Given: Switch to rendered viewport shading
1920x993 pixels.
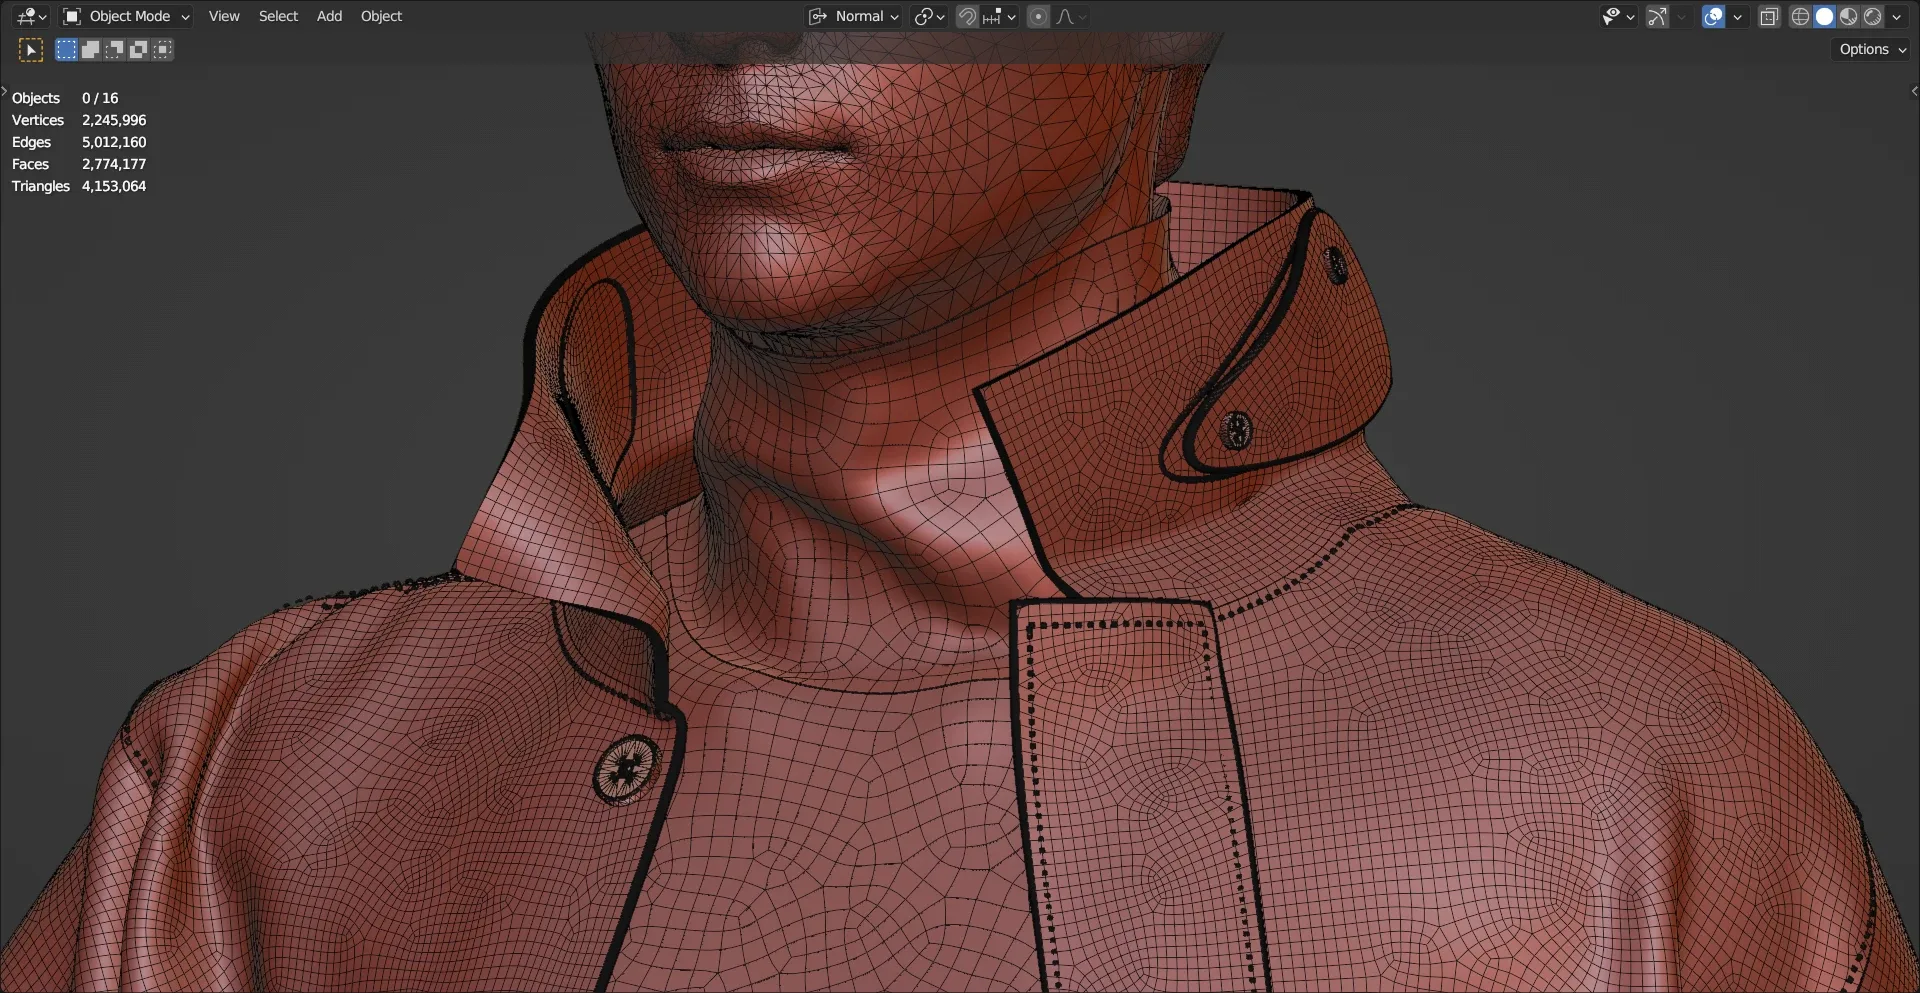Looking at the screenshot, I should (x=1872, y=16).
